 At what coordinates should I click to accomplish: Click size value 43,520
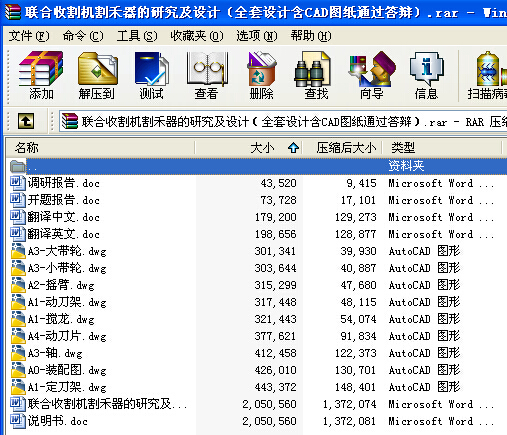(278, 183)
